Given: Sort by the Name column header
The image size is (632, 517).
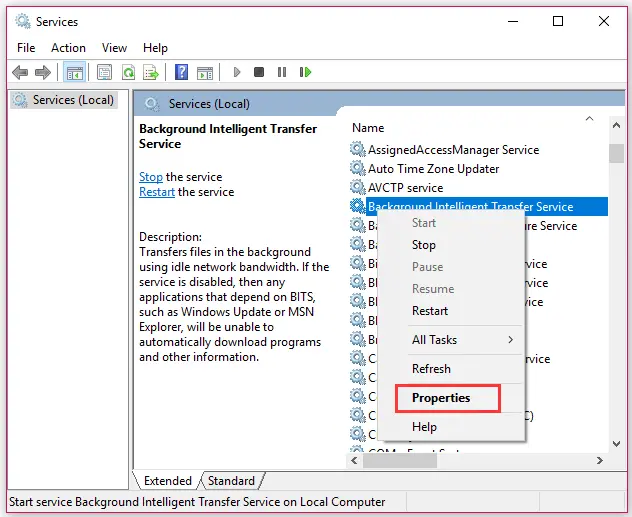Looking at the screenshot, I should pyautogui.click(x=368, y=128).
